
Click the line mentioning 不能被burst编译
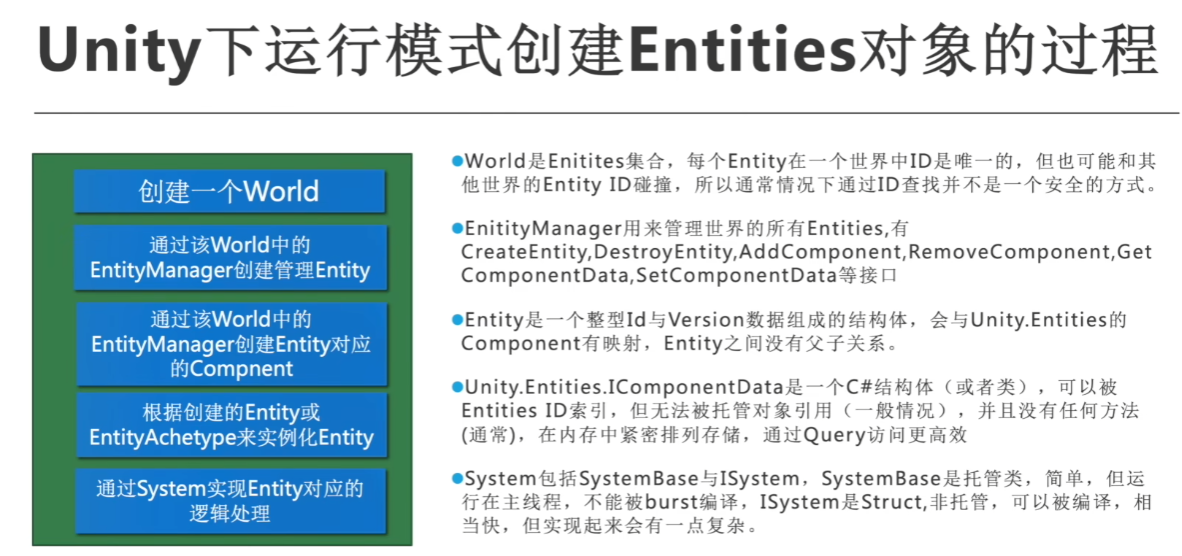tap(800, 502)
